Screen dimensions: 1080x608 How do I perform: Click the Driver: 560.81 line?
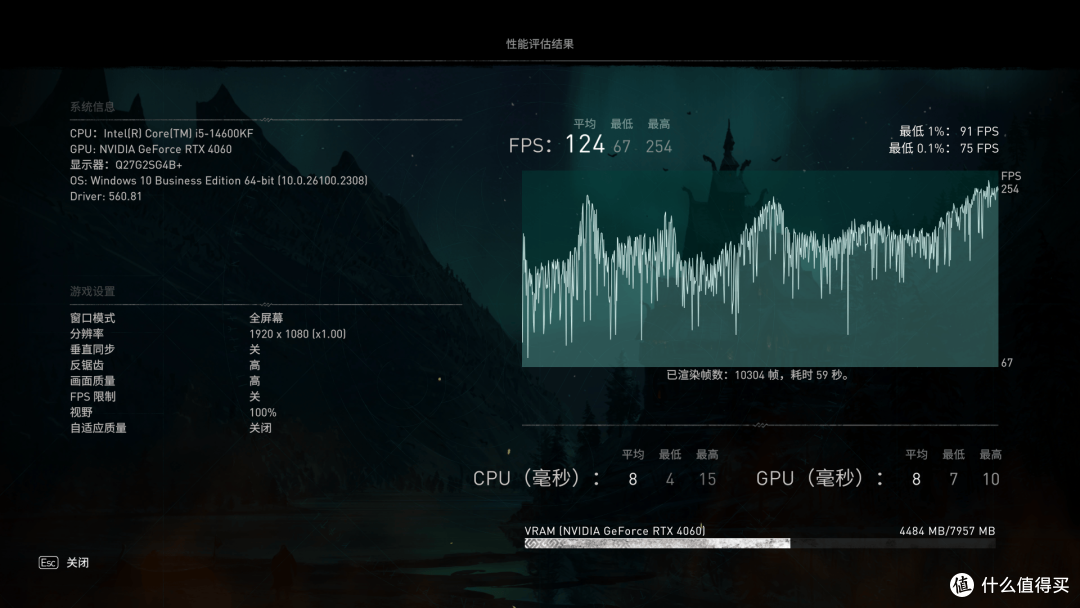tap(105, 197)
